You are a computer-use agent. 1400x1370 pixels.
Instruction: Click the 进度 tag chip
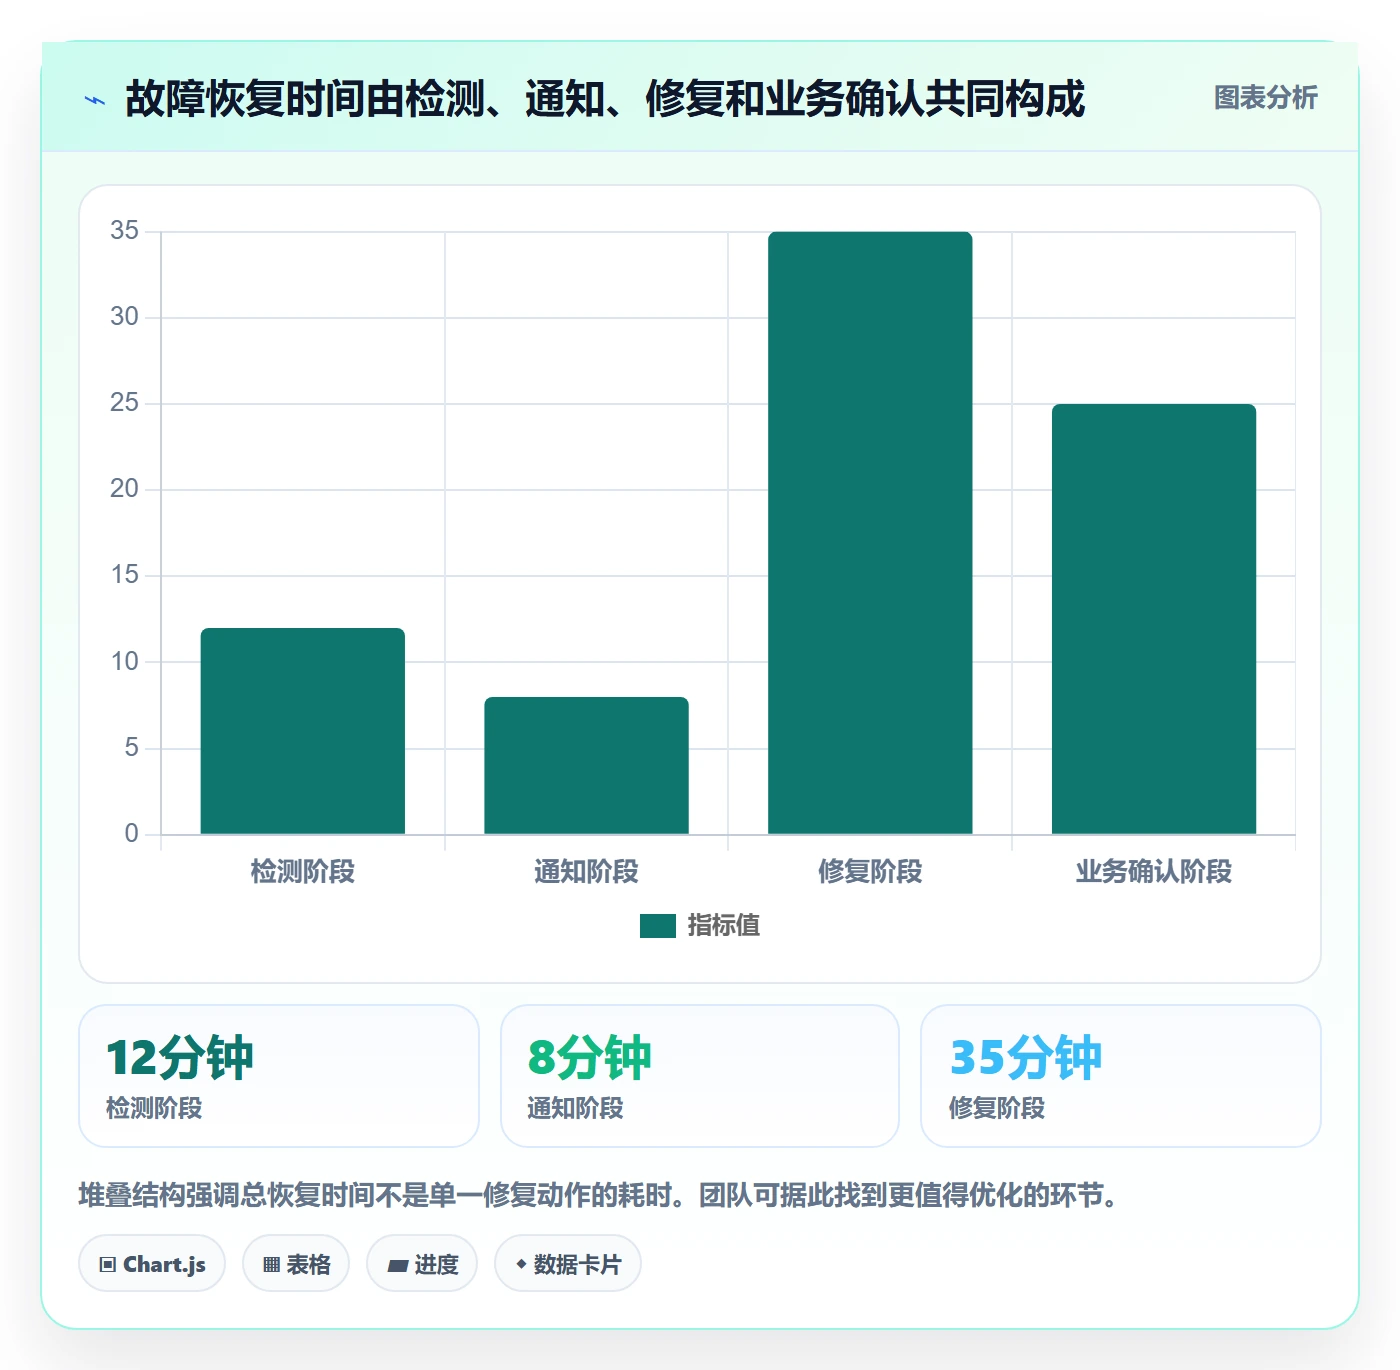click(x=422, y=1264)
